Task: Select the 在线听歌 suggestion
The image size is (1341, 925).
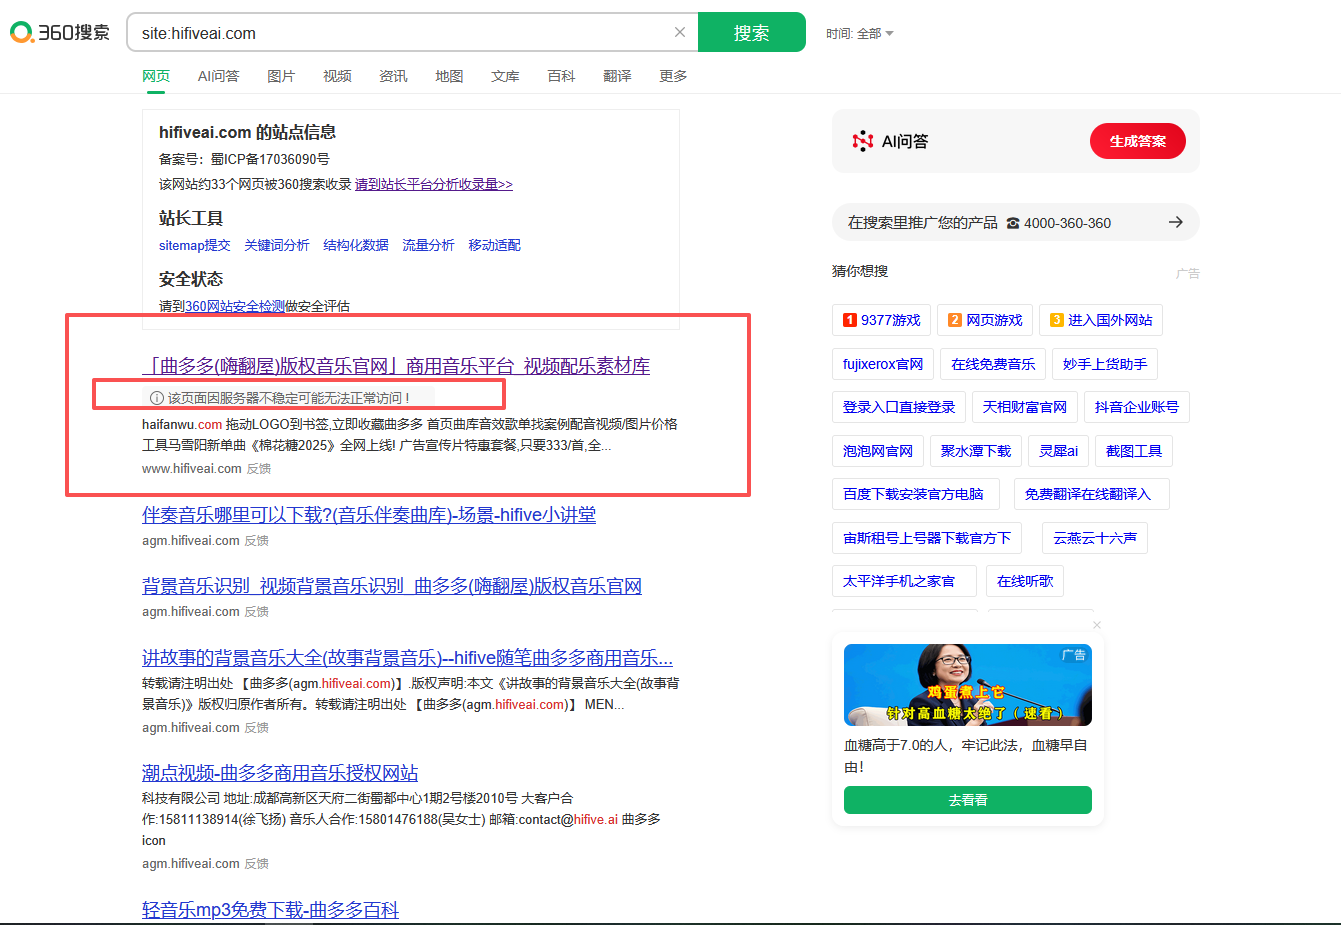Action: (x=1025, y=581)
